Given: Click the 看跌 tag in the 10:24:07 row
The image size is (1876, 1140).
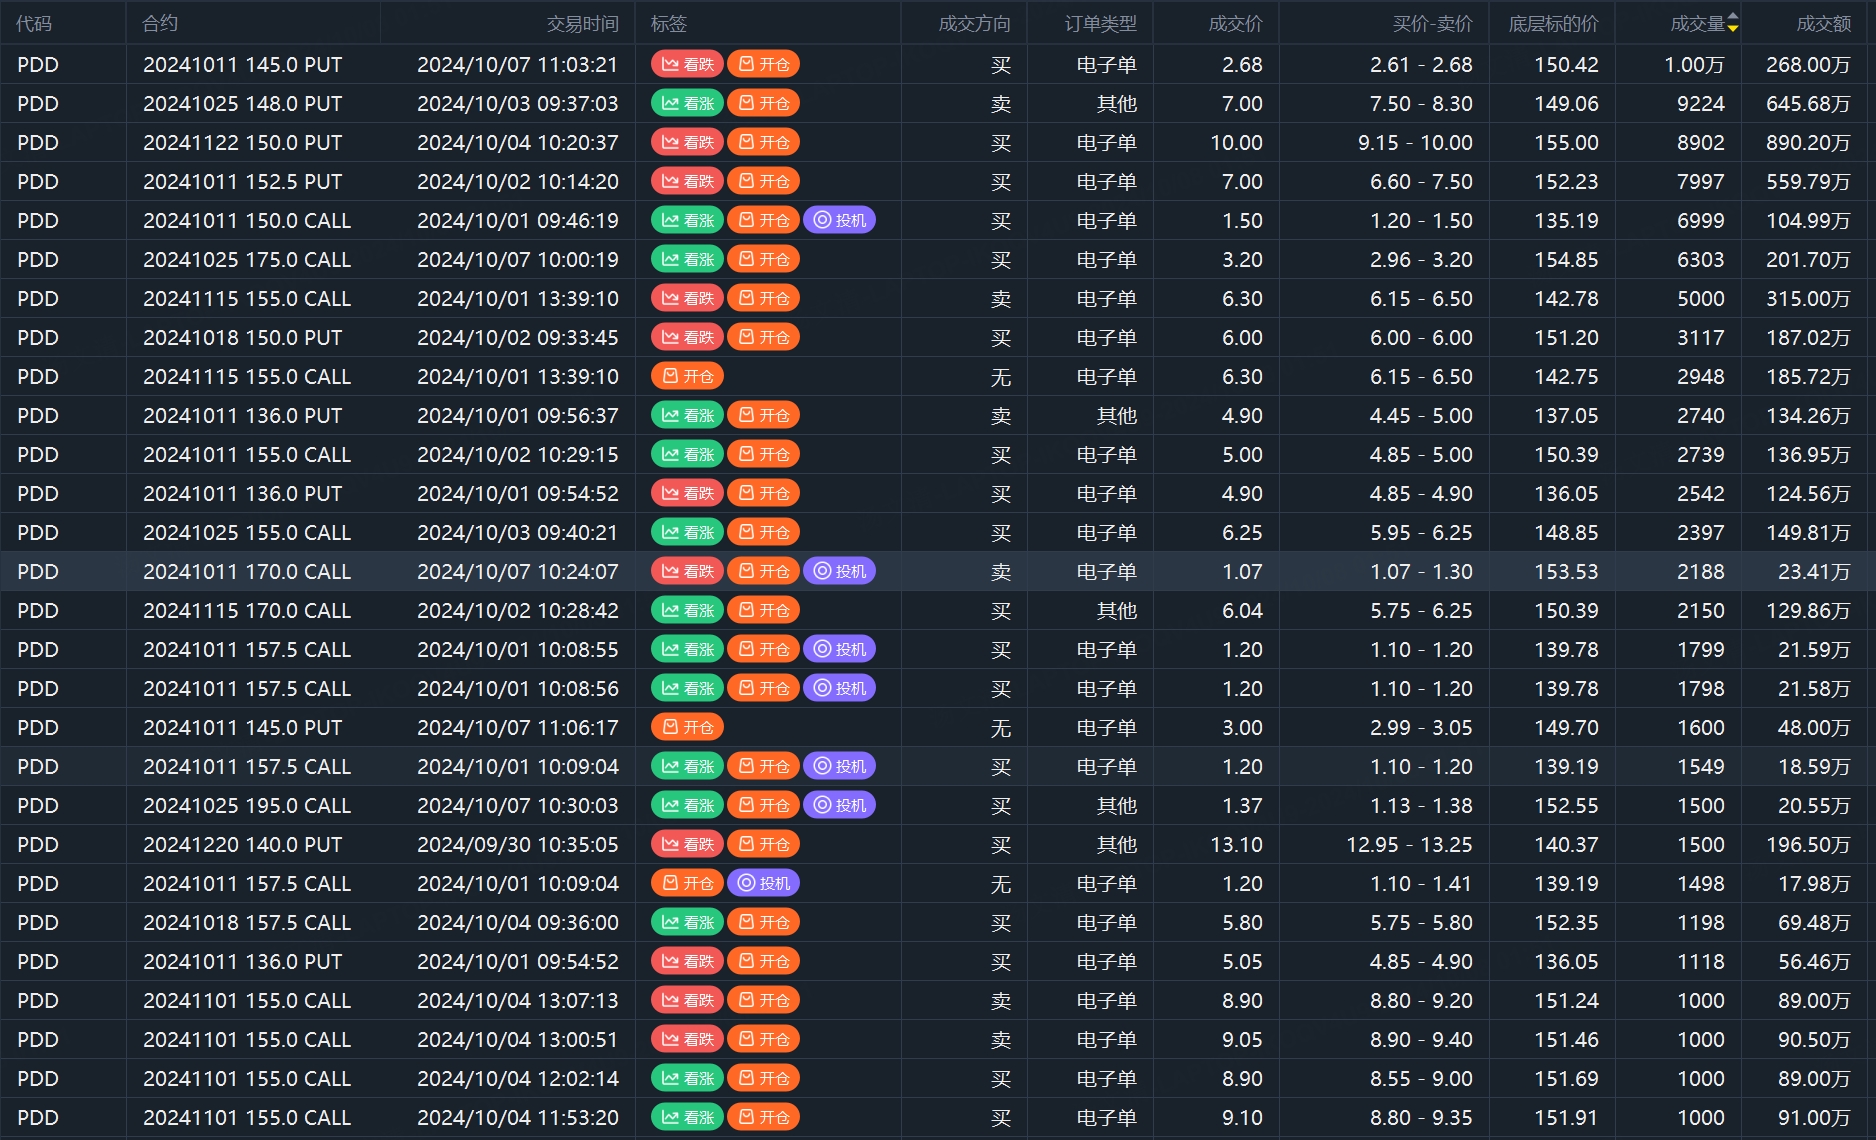Looking at the screenshot, I should tap(687, 571).
